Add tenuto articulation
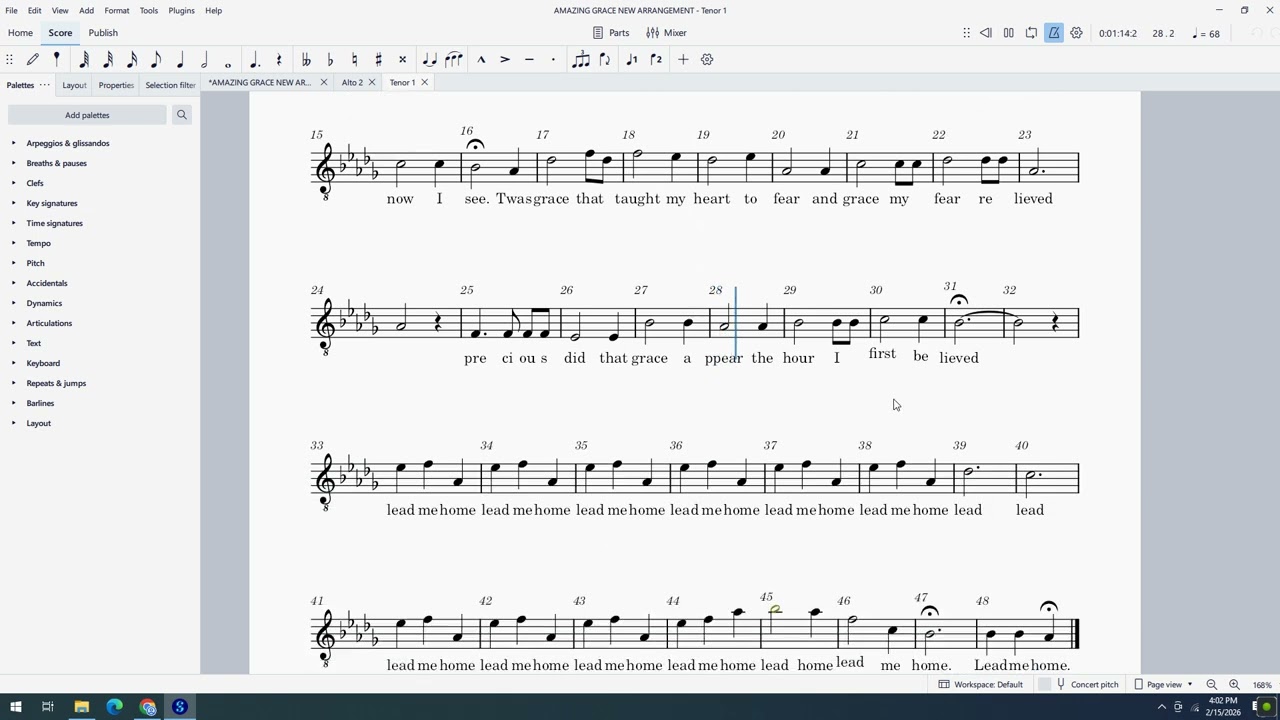Viewport: 1280px width, 720px height. (x=529, y=60)
